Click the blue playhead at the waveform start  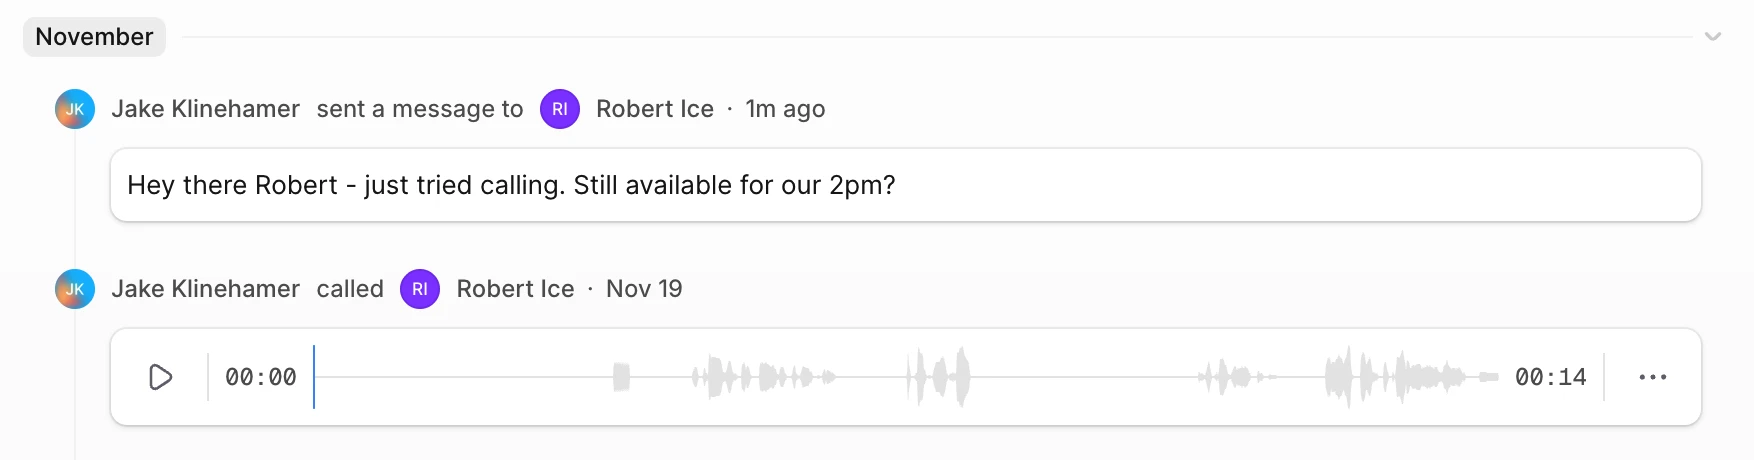[x=314, y=377]
